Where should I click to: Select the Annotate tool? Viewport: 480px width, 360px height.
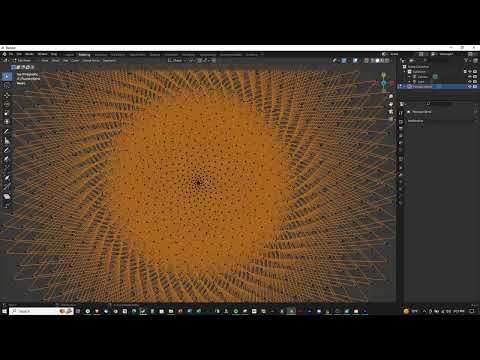coord(7,132)
